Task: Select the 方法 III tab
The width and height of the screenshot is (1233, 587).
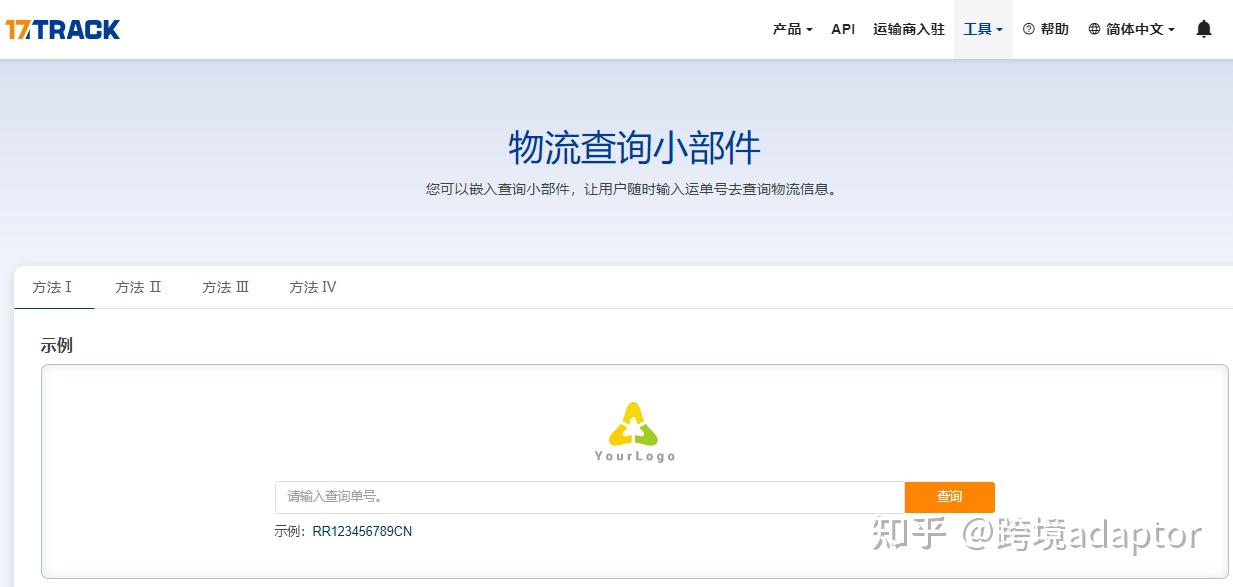Action: pos(225,287)
